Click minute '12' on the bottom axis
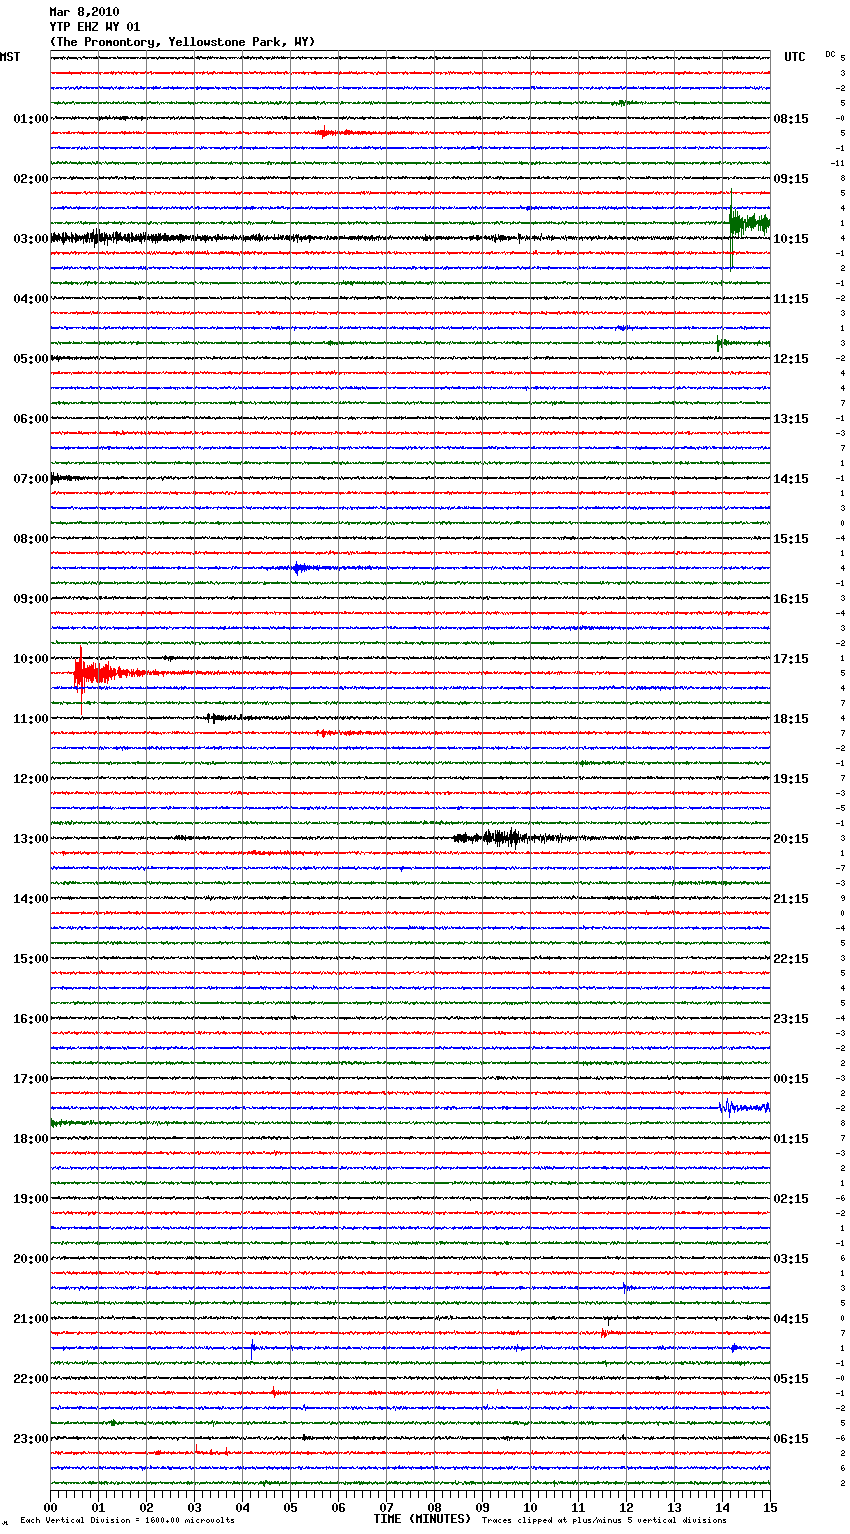 click(627, 1507)
